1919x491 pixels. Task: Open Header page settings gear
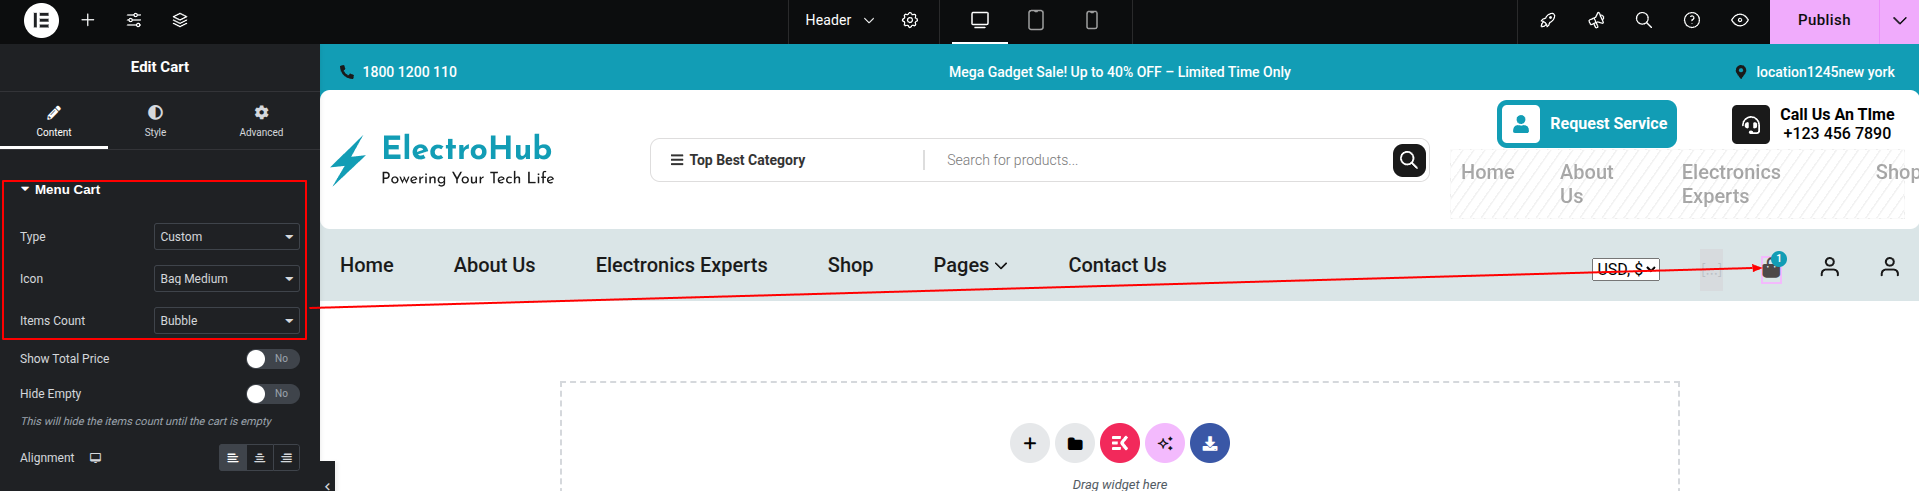coord(910,20)
